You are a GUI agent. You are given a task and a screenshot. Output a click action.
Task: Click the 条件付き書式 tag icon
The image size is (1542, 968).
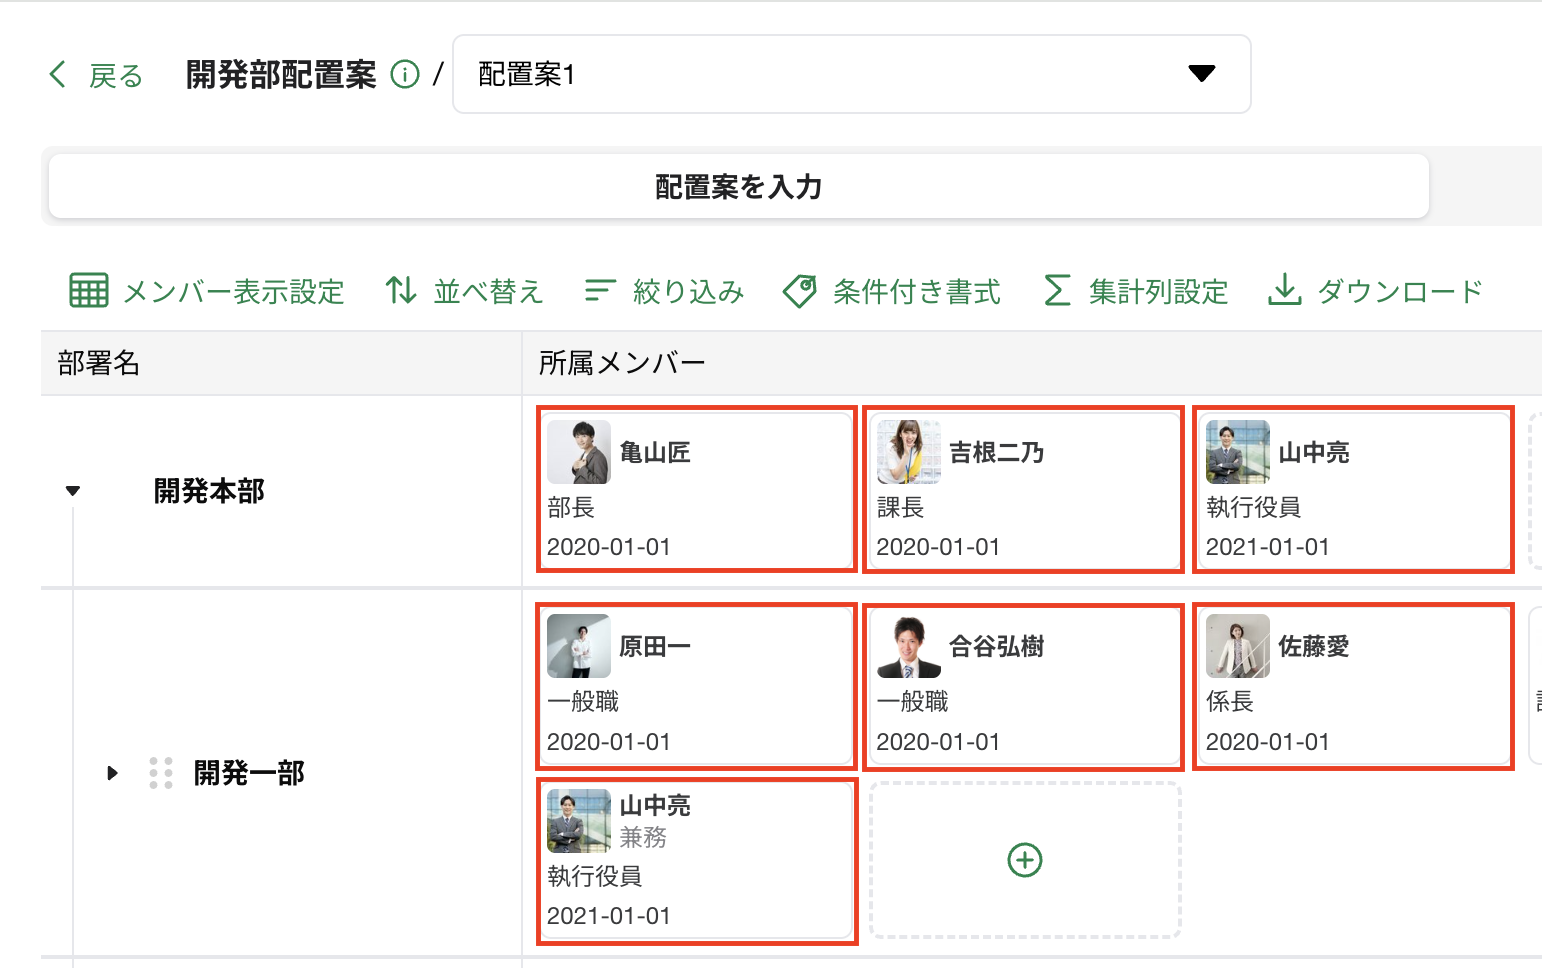click(800, 291)
